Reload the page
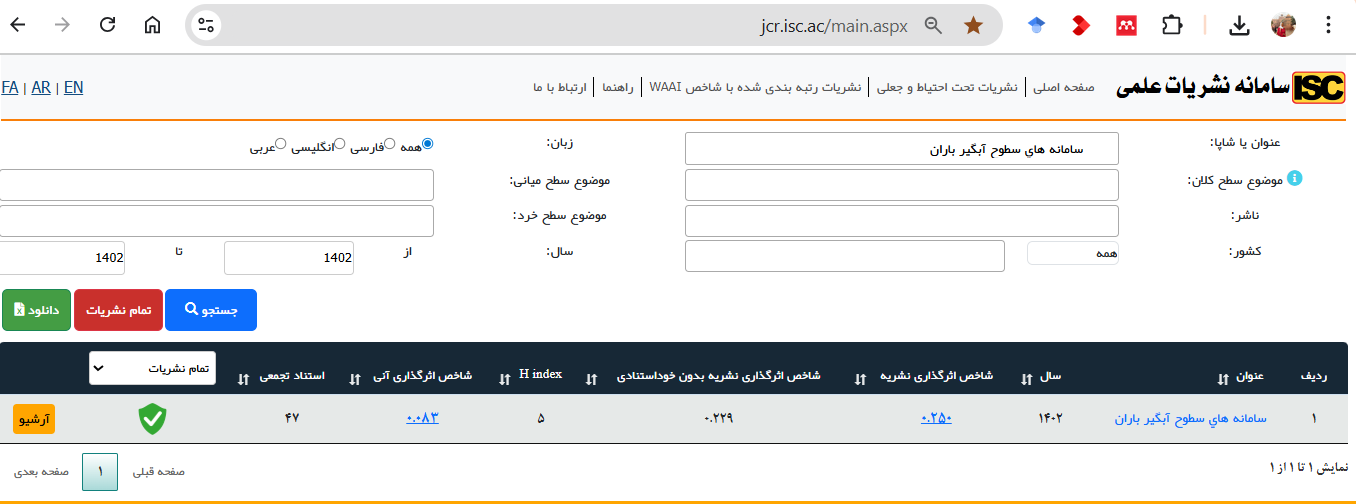Screen dimensions: 1356x504 pyautogui.click(x=107, y=26)
